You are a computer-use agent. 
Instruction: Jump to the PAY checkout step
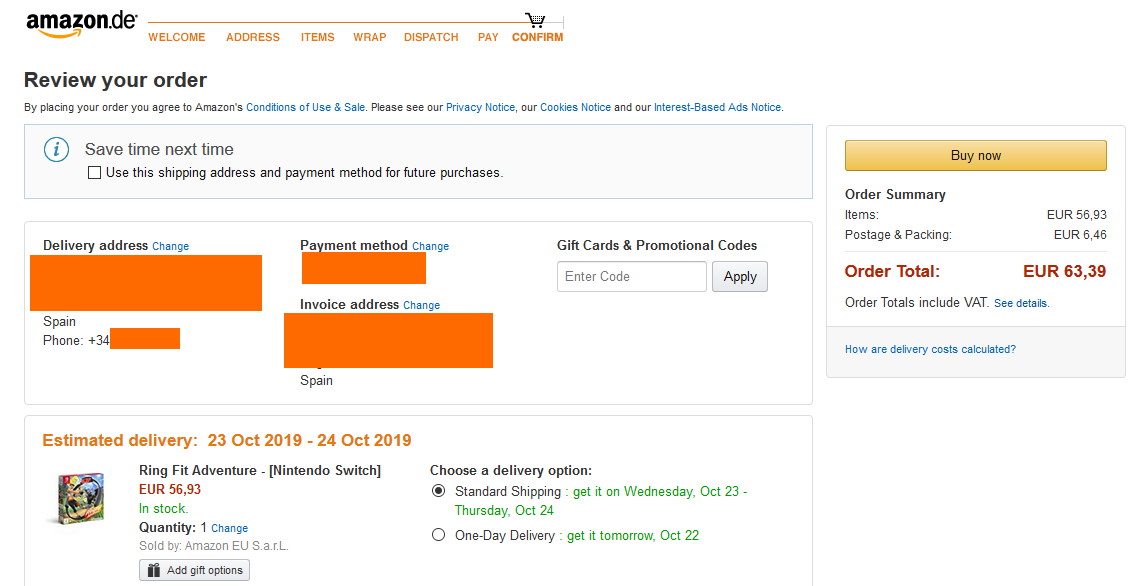[x=488, y=37]
